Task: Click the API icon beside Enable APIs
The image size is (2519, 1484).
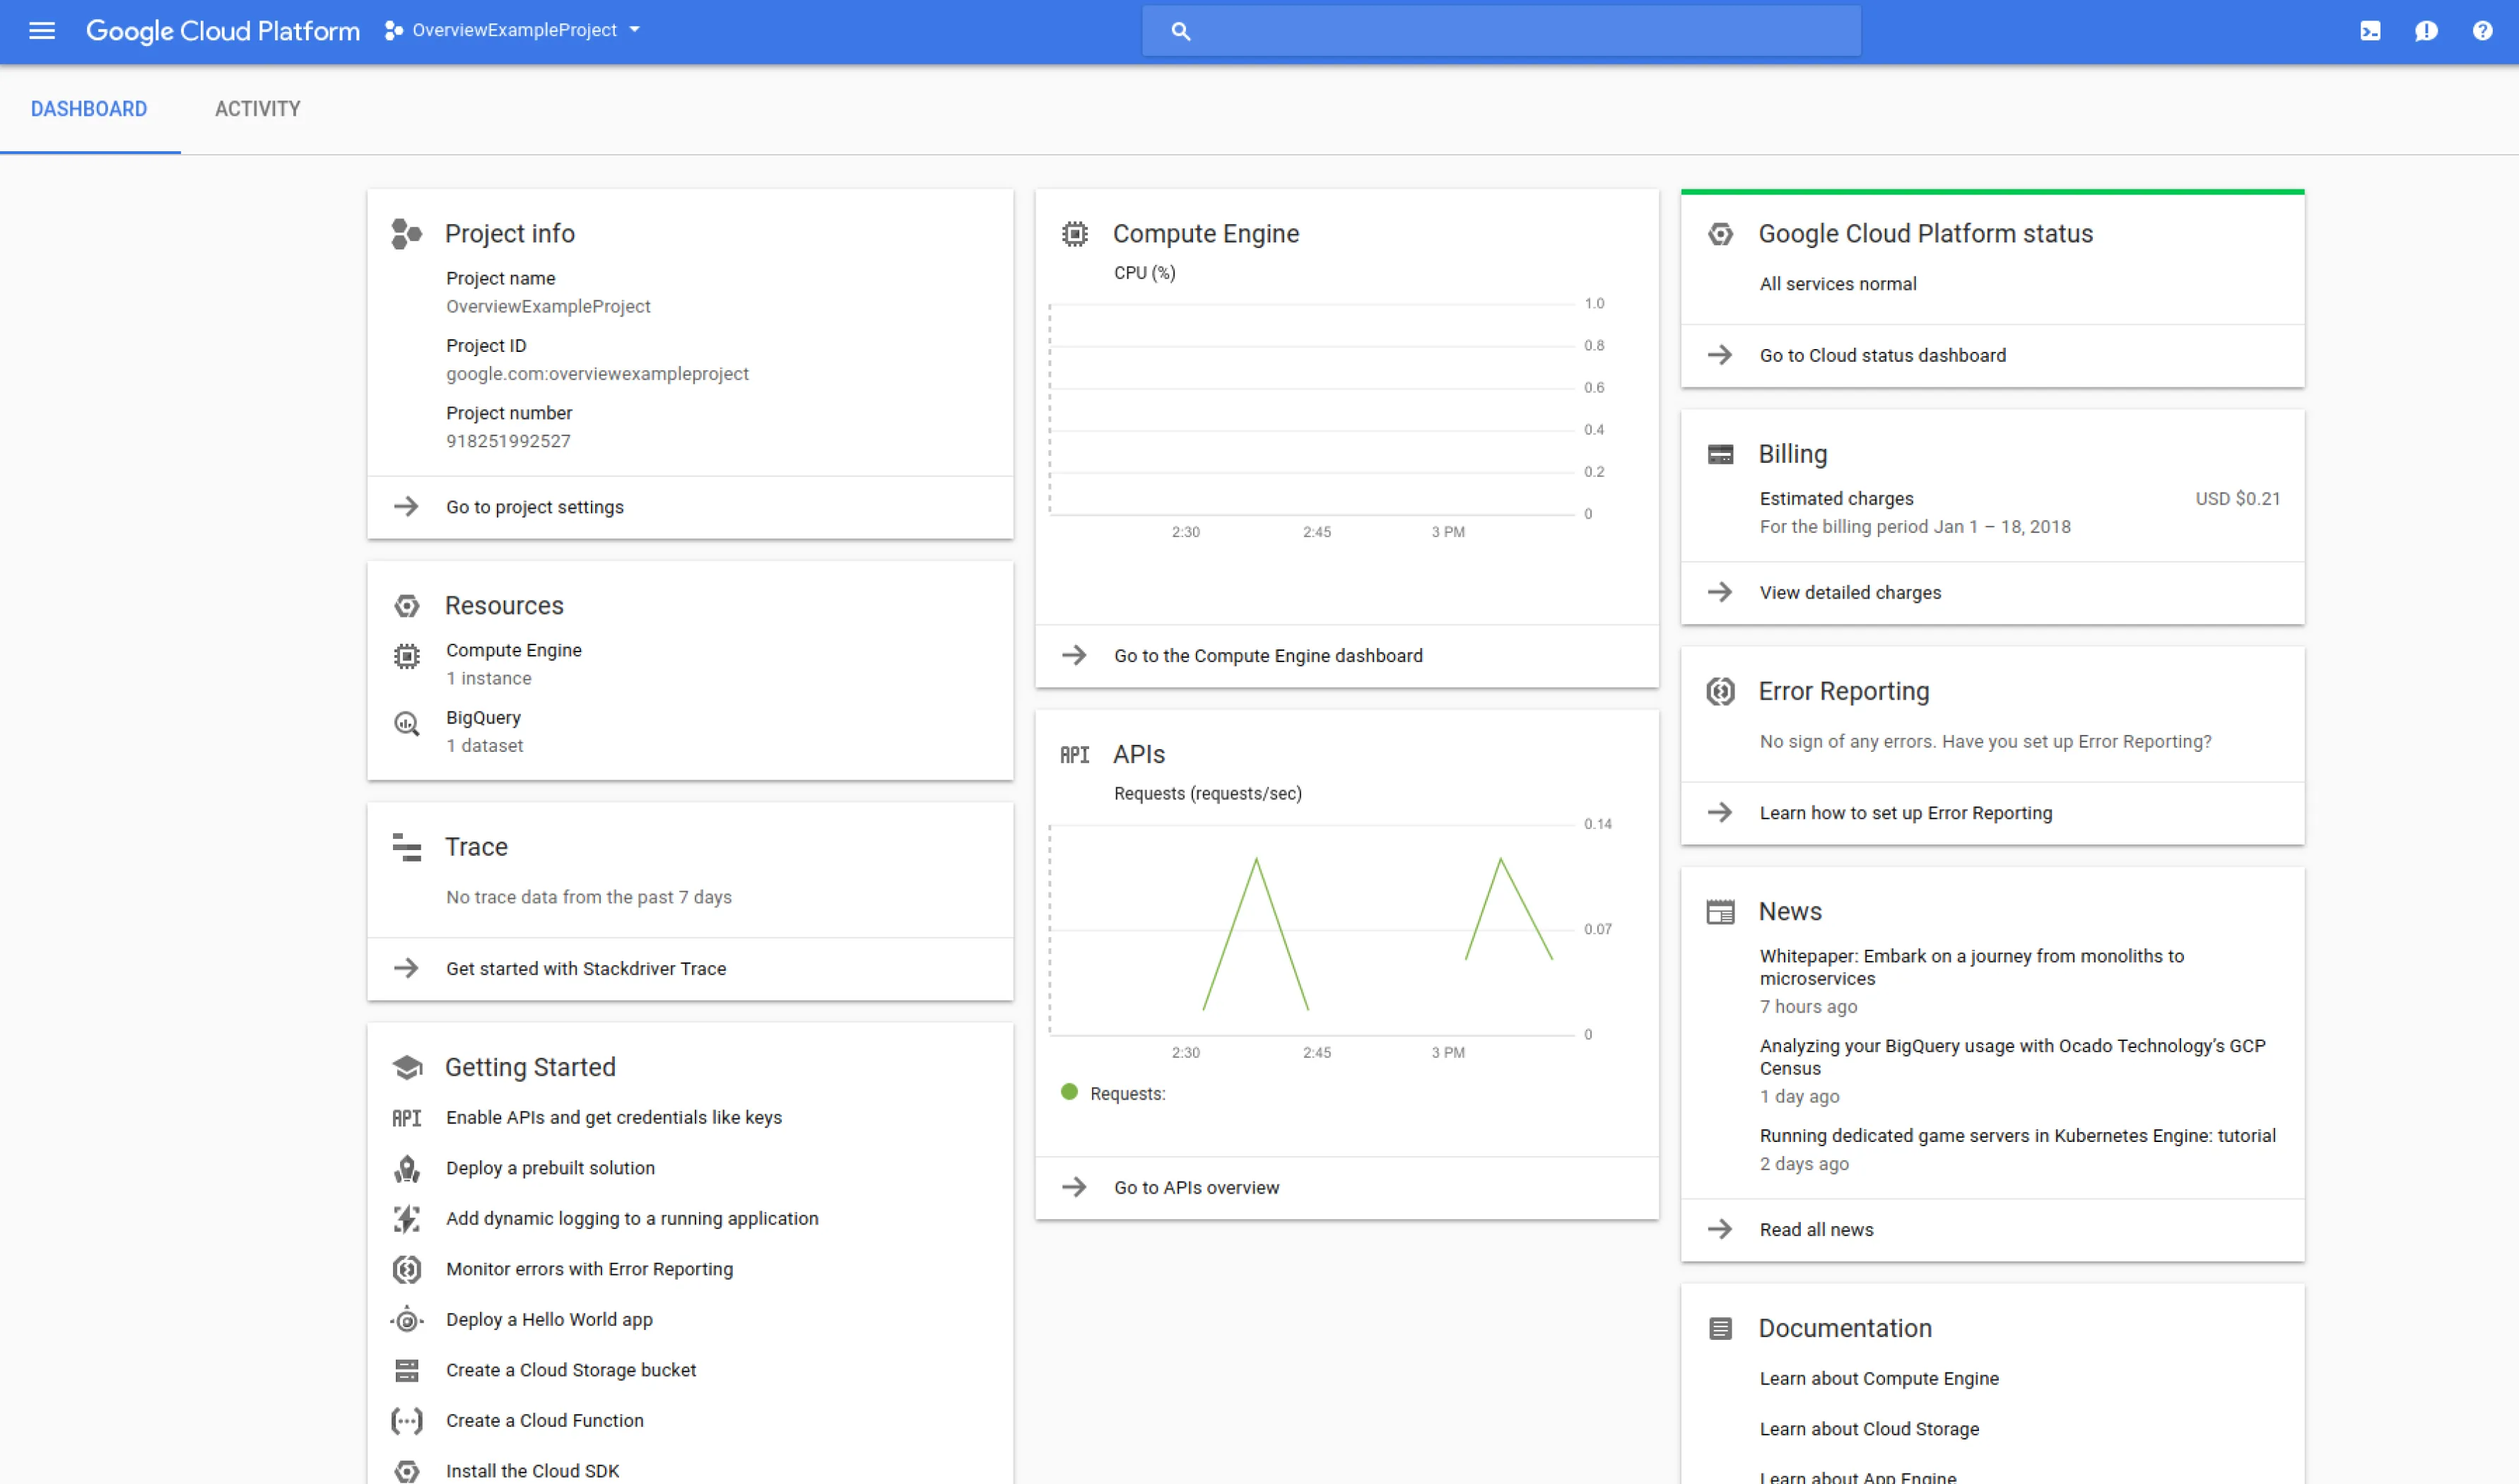Action: tap(406, 1118)
